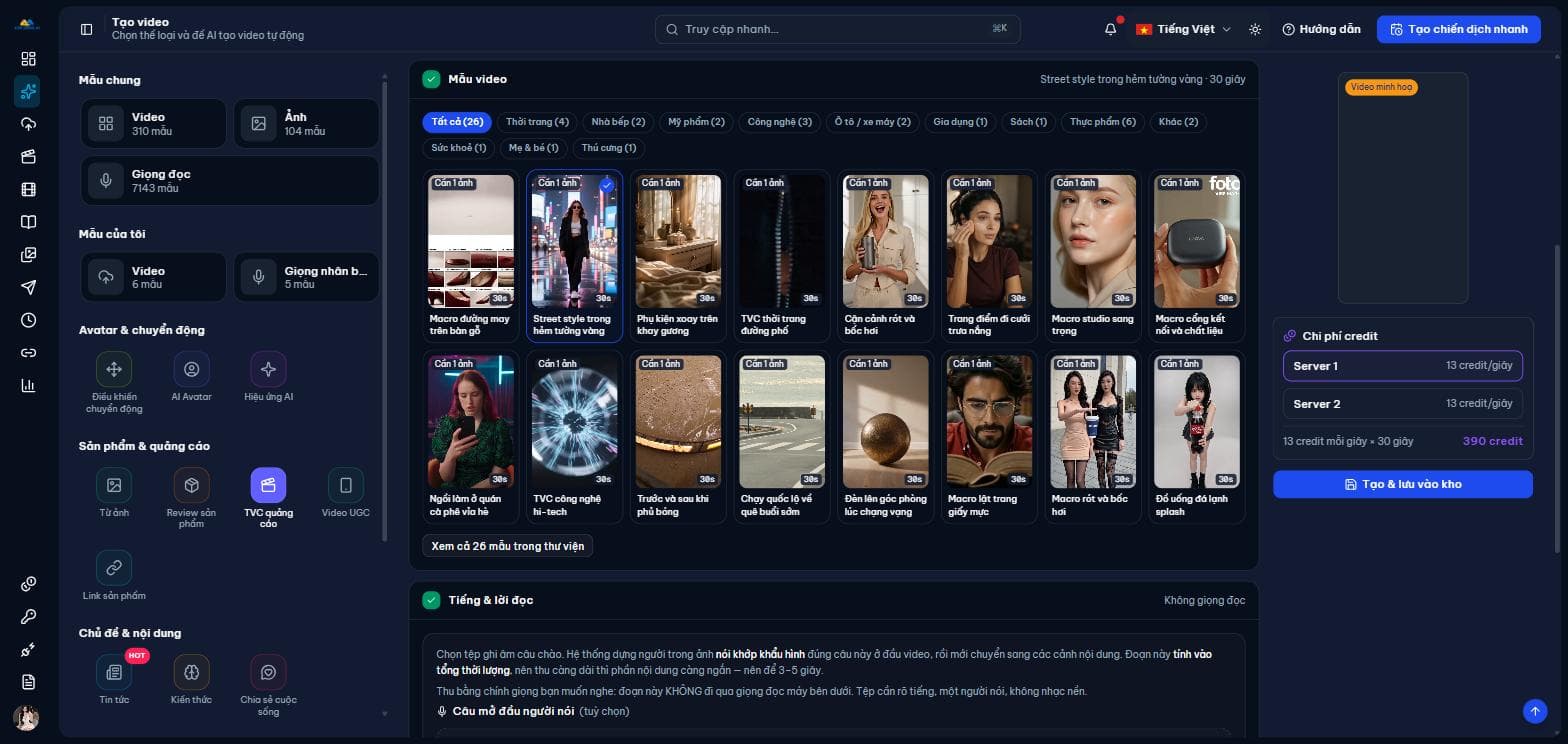Open Ảnh 104 mẫu card
The height and width of the screenshot is (744, 1568).
click(x=306, y=124)
